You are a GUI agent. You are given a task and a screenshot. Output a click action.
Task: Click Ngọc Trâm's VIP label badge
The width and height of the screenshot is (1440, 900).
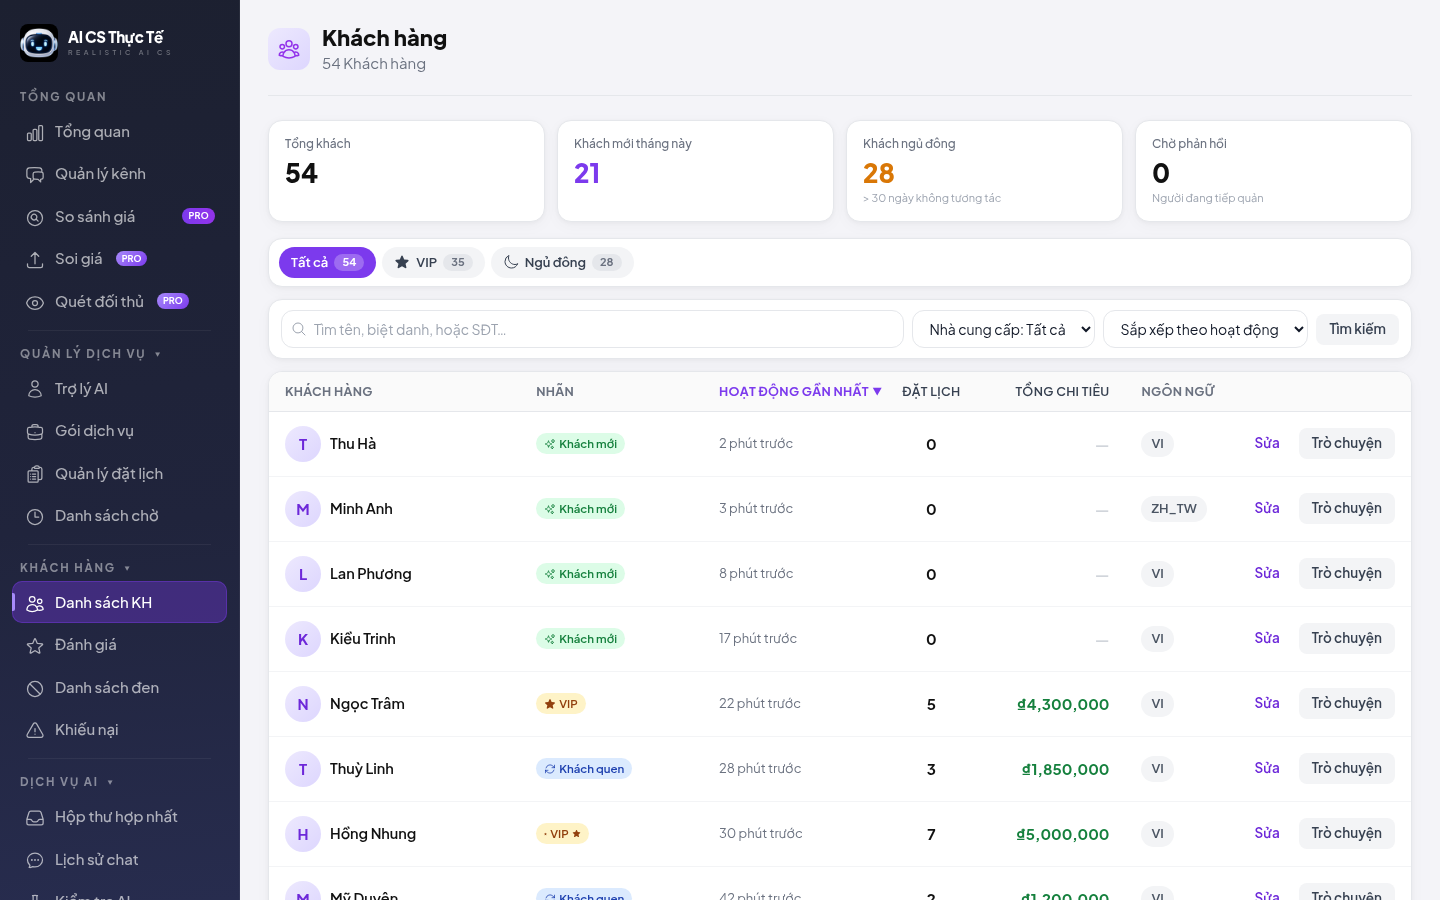click(x=561, y=704)
